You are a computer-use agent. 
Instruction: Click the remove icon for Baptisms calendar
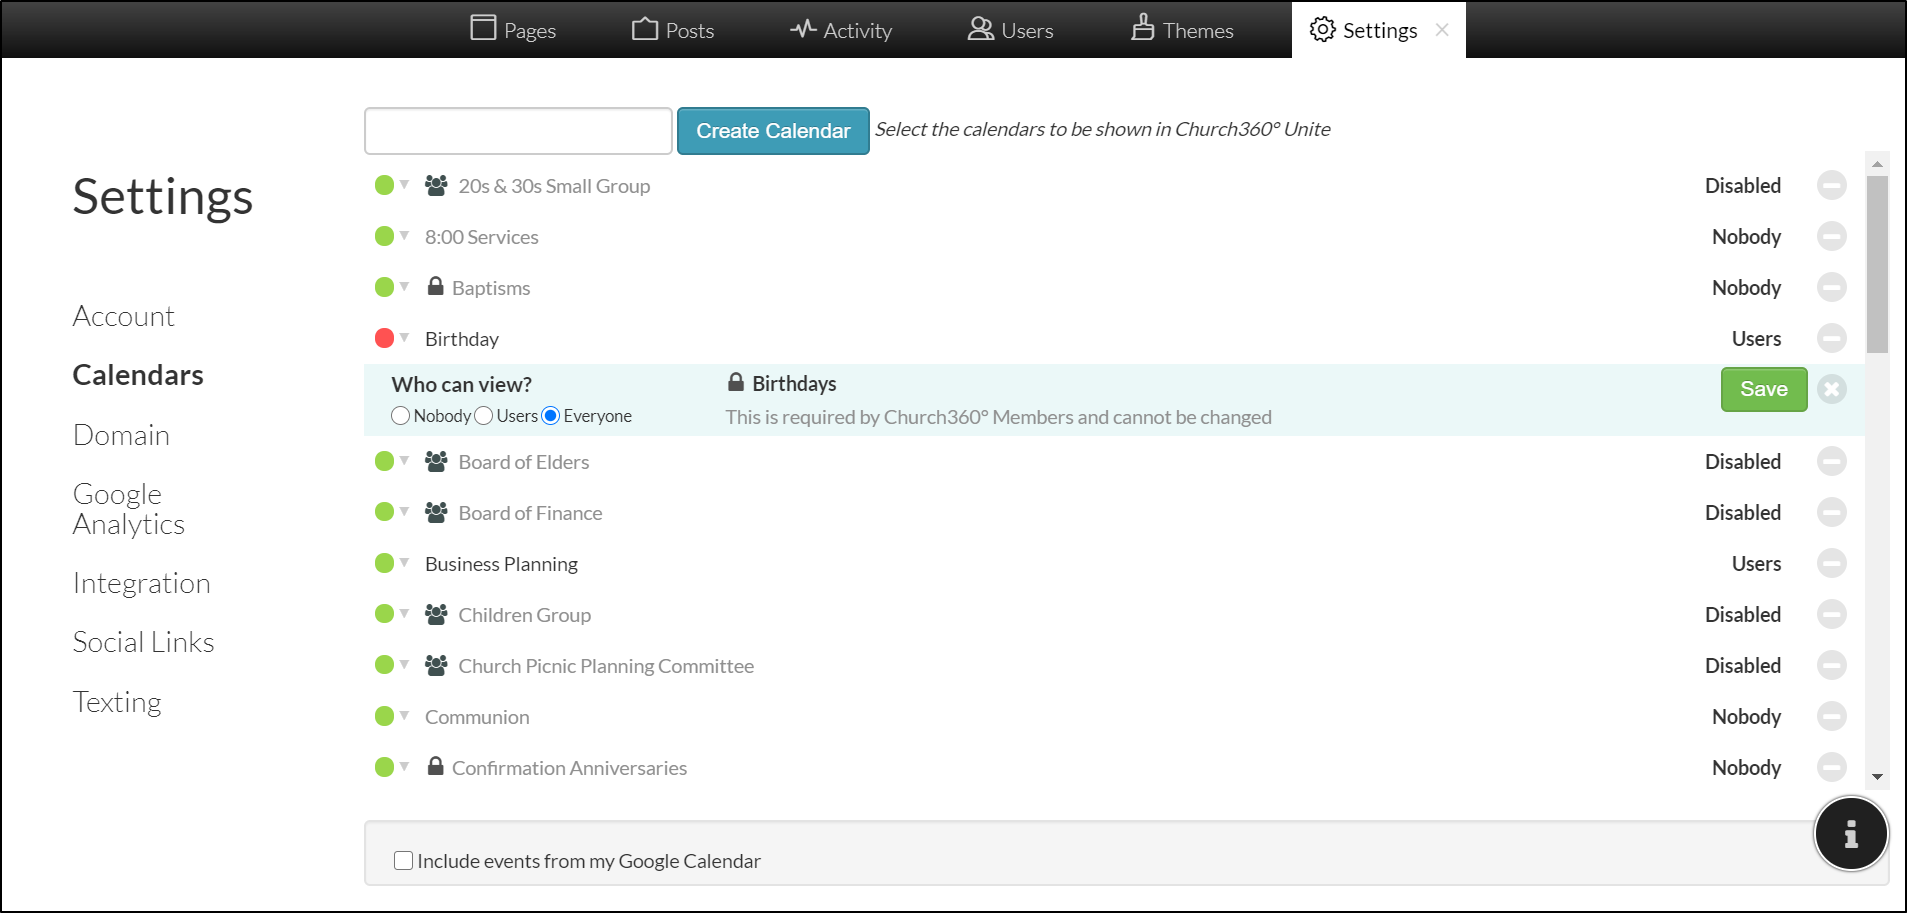point(1831,288)
